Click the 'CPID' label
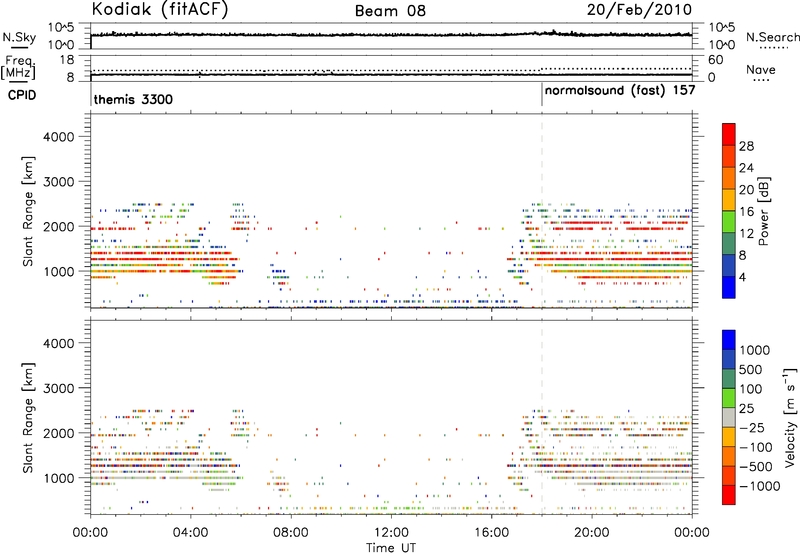Image resolution: width=800 pixels, height=554 pixels. click(21, 95)
